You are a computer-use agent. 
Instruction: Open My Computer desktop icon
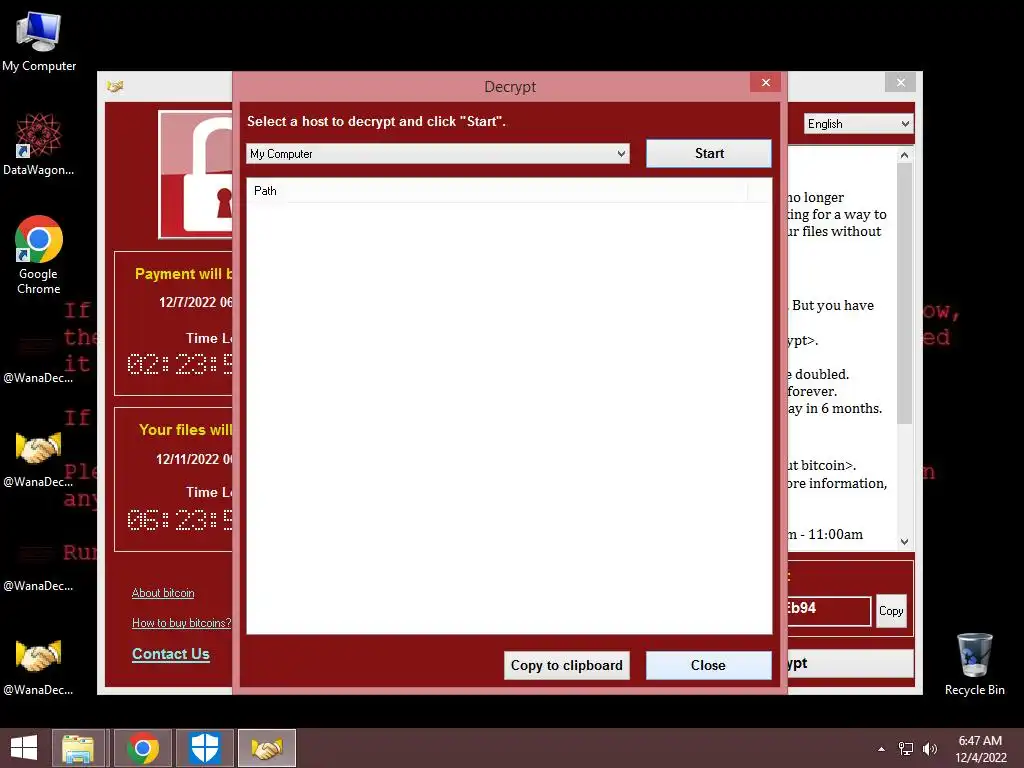[39, 41]
